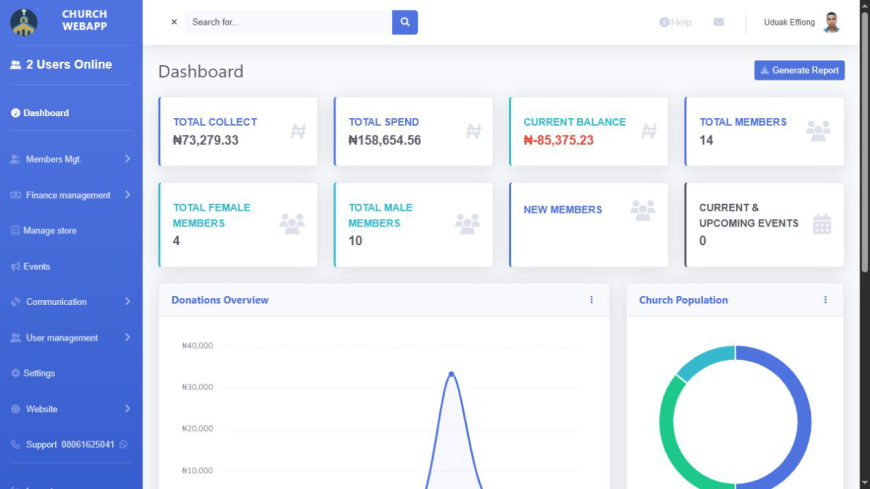Image resolution: width=870 pixels, height=489 pixels.
Task: Click the X beside the search field
Action: click(174, 22)
